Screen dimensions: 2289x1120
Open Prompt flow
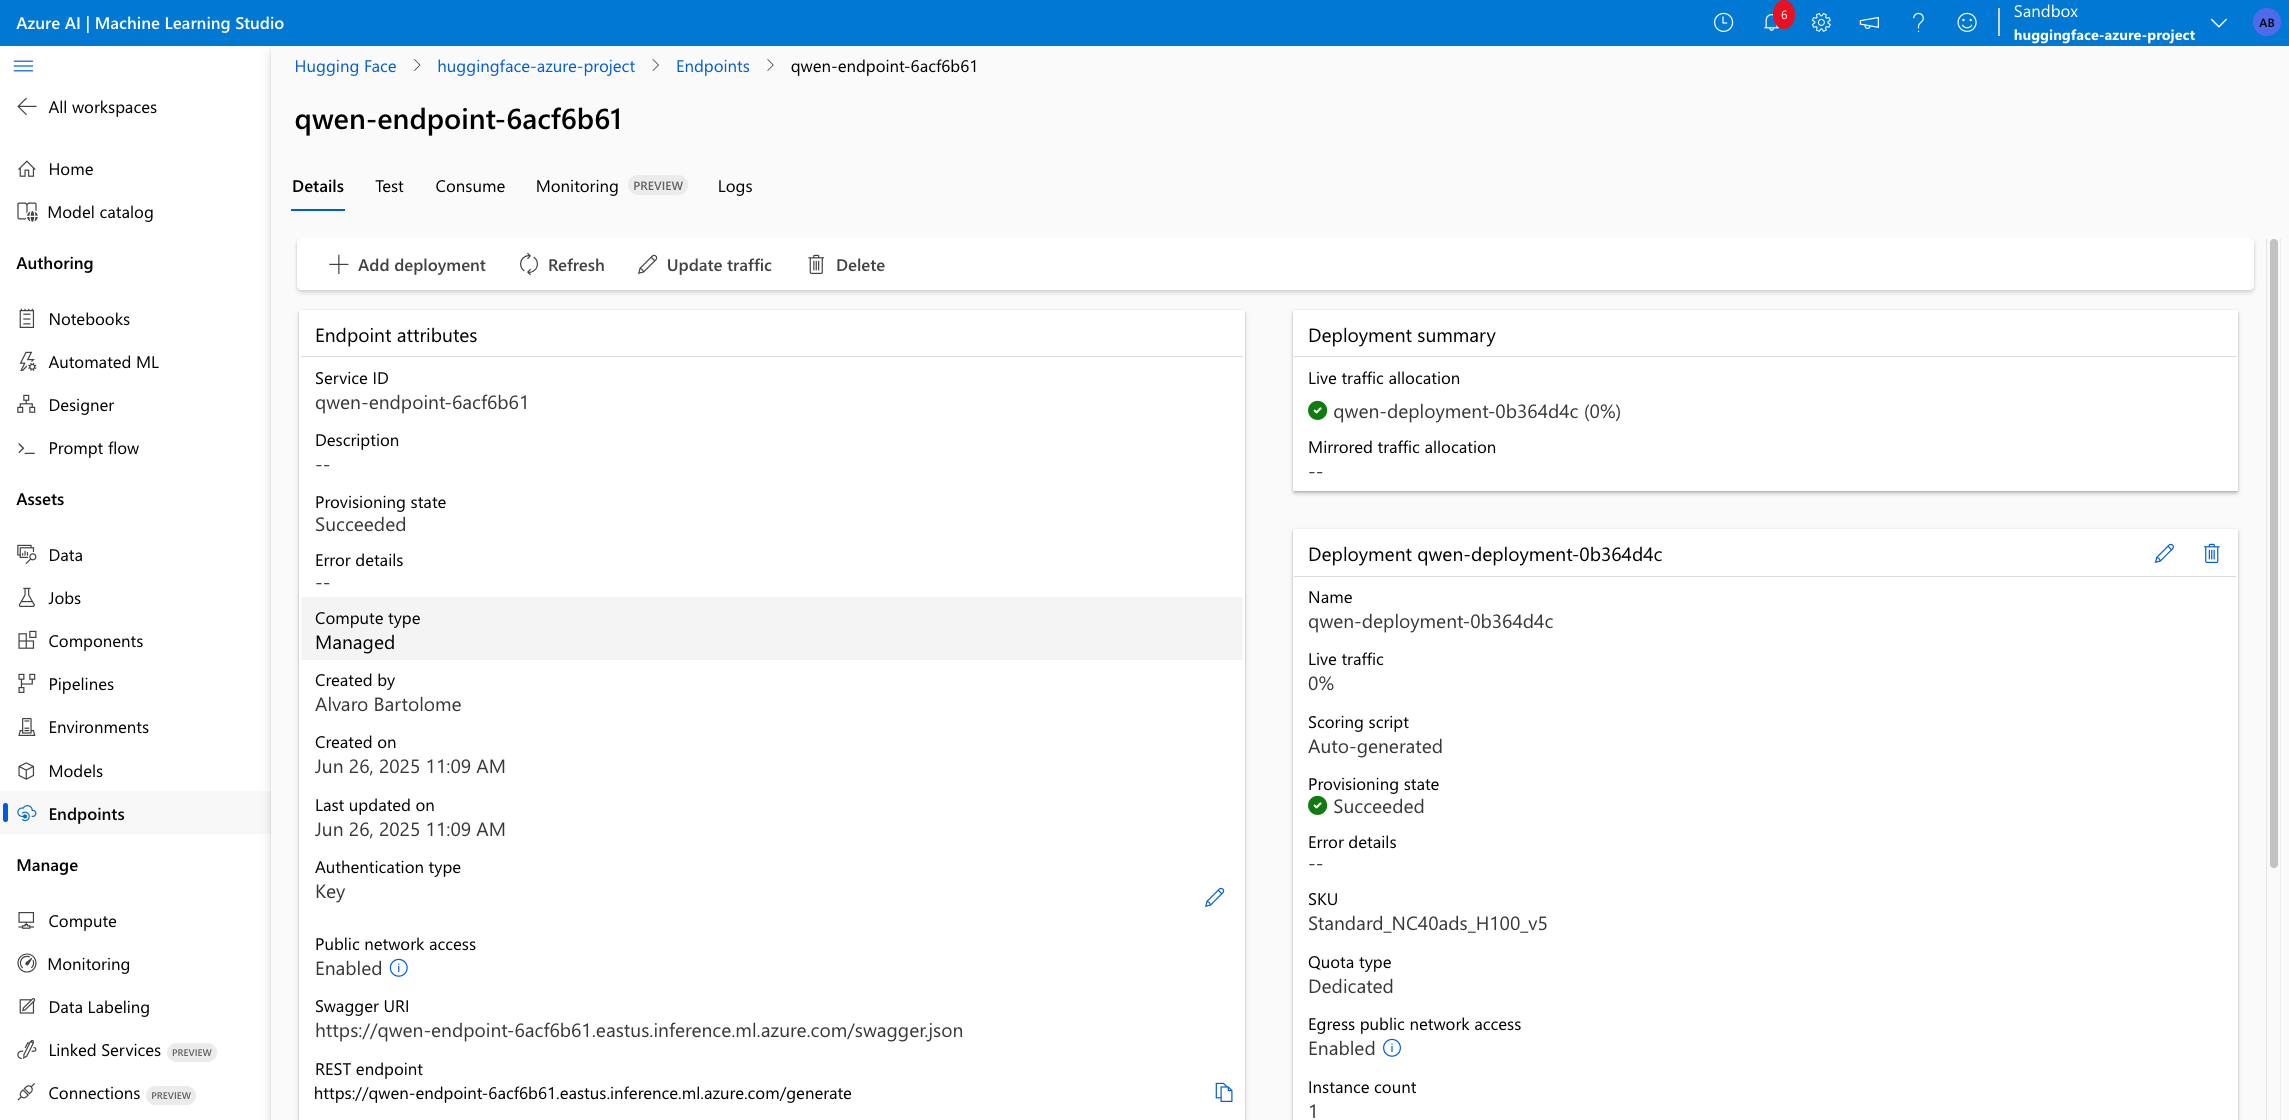pos(93,447)
